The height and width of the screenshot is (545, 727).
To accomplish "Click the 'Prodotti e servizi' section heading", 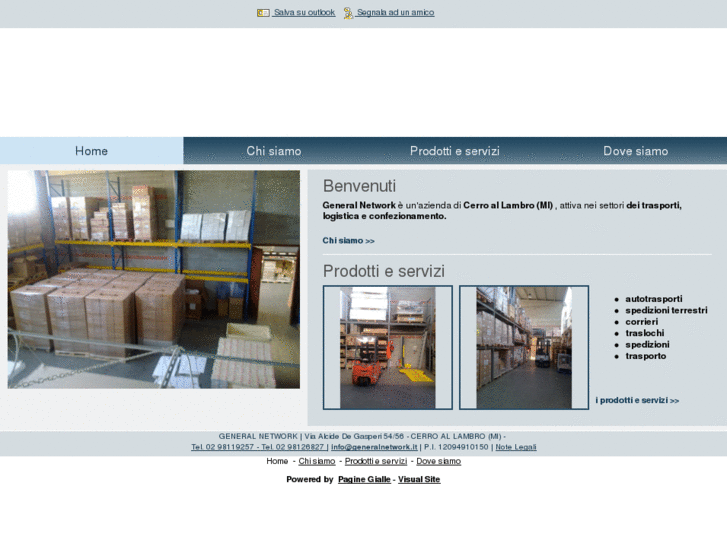I will (384, 271).
